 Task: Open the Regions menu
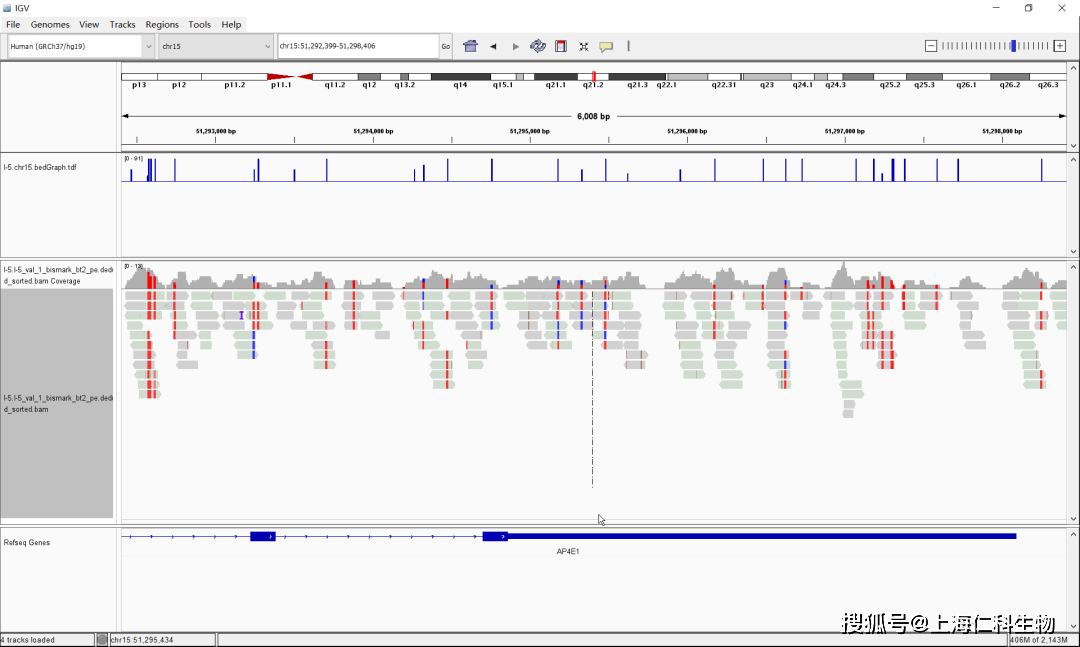click(x=162, y=24)
